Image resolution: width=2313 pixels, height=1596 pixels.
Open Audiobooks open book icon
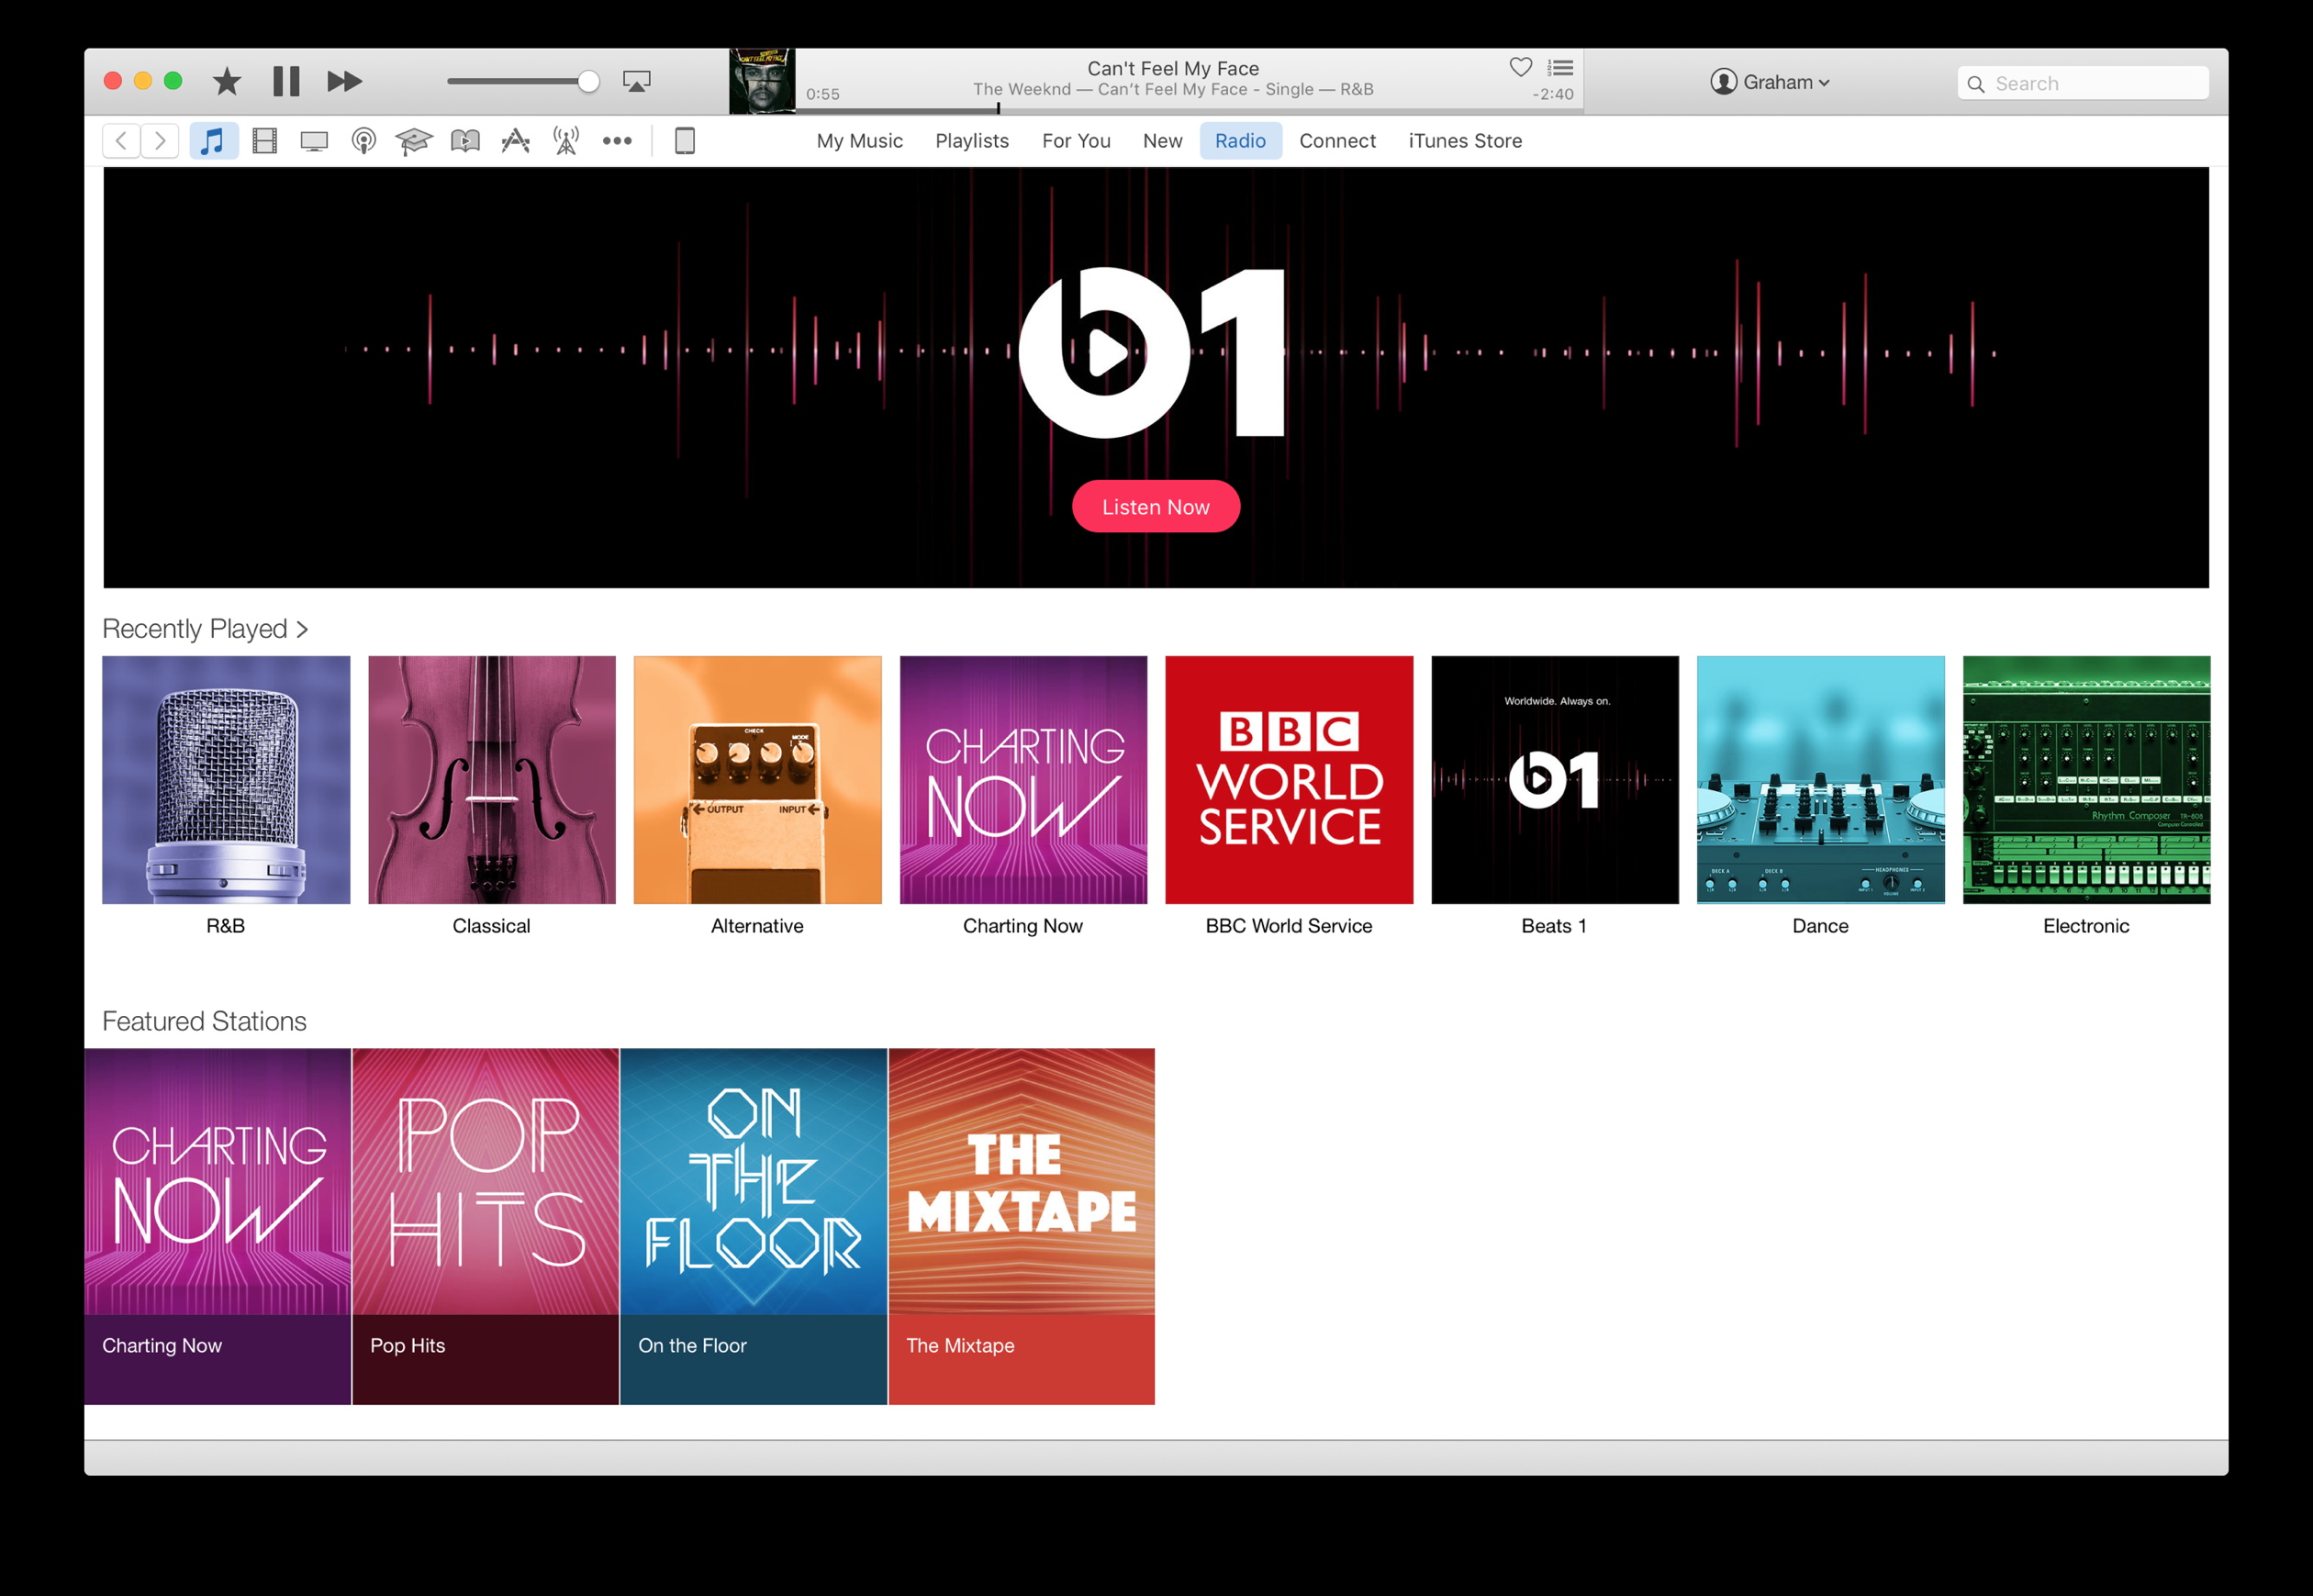point(465,141)
